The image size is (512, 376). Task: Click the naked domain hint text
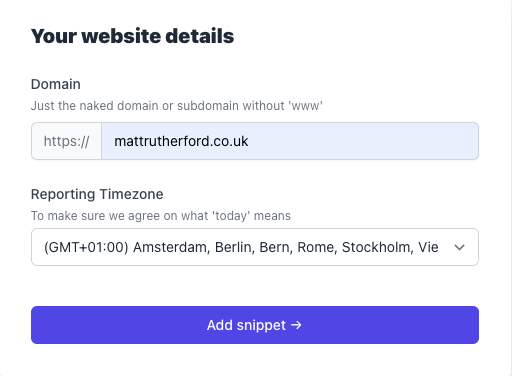177,106
